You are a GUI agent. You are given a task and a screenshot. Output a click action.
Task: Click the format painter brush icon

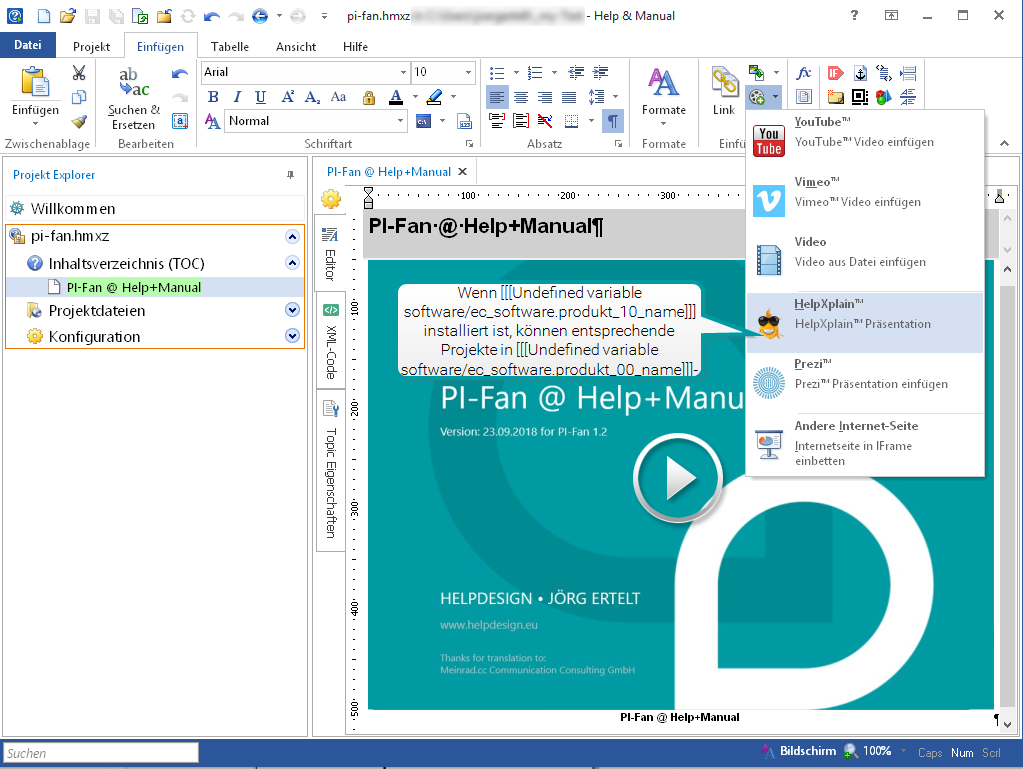79,121
